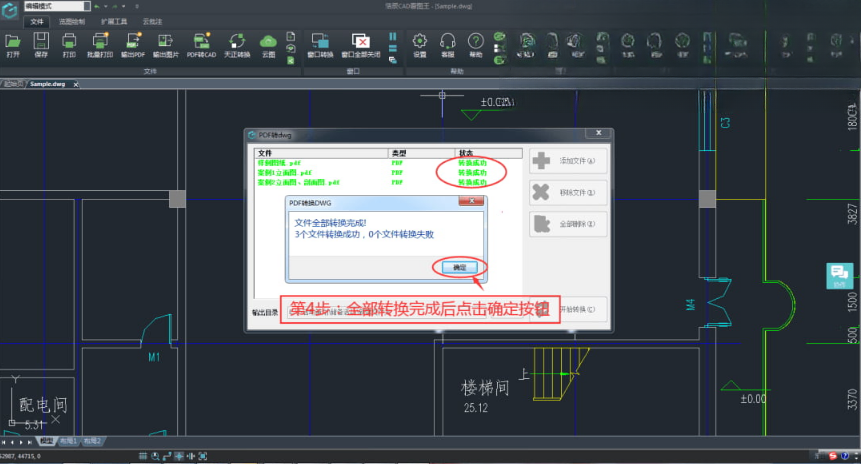Select the 输出PDF export icon
Viewport: 861px width, 464px height.
coord(133,45)
